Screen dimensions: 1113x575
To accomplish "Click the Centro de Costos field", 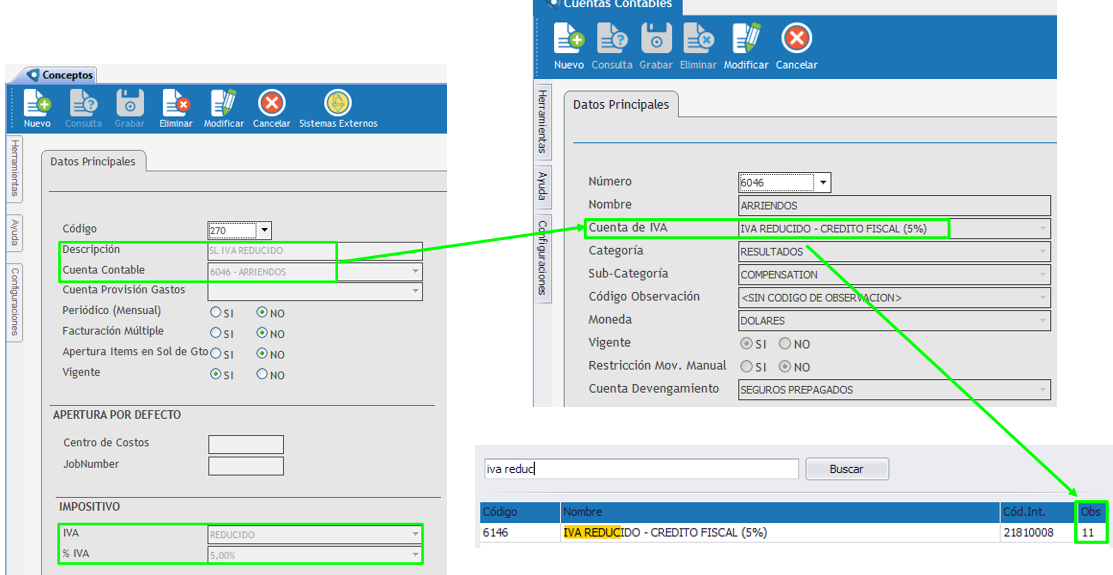I will tap(246, 444).
